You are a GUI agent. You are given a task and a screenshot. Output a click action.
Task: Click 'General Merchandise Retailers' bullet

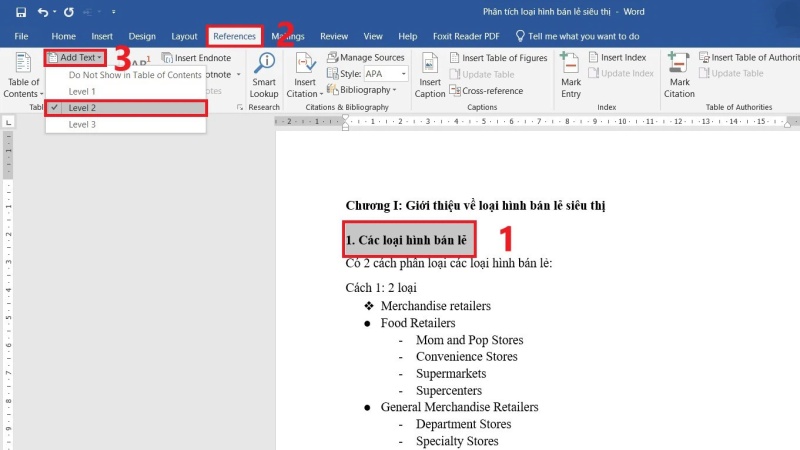point(459,407)
